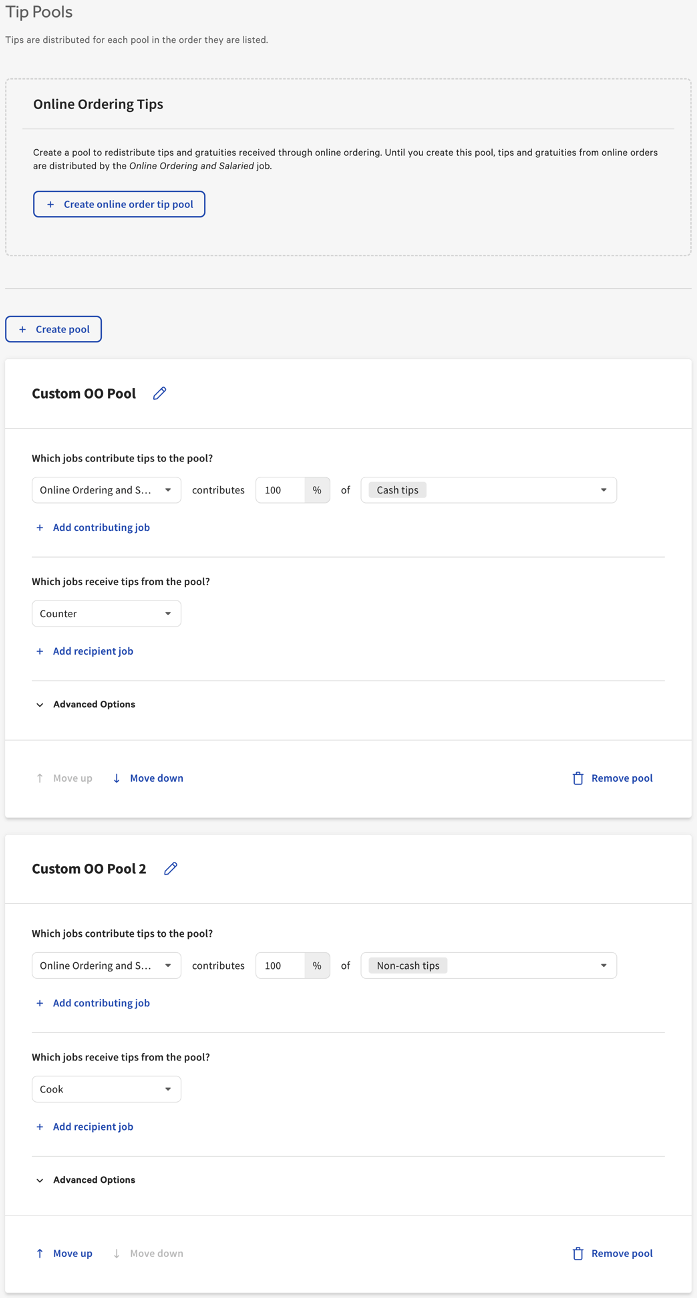Click the Create pool button
This screenshot has width=697, height=1298.
click(53, 329)
